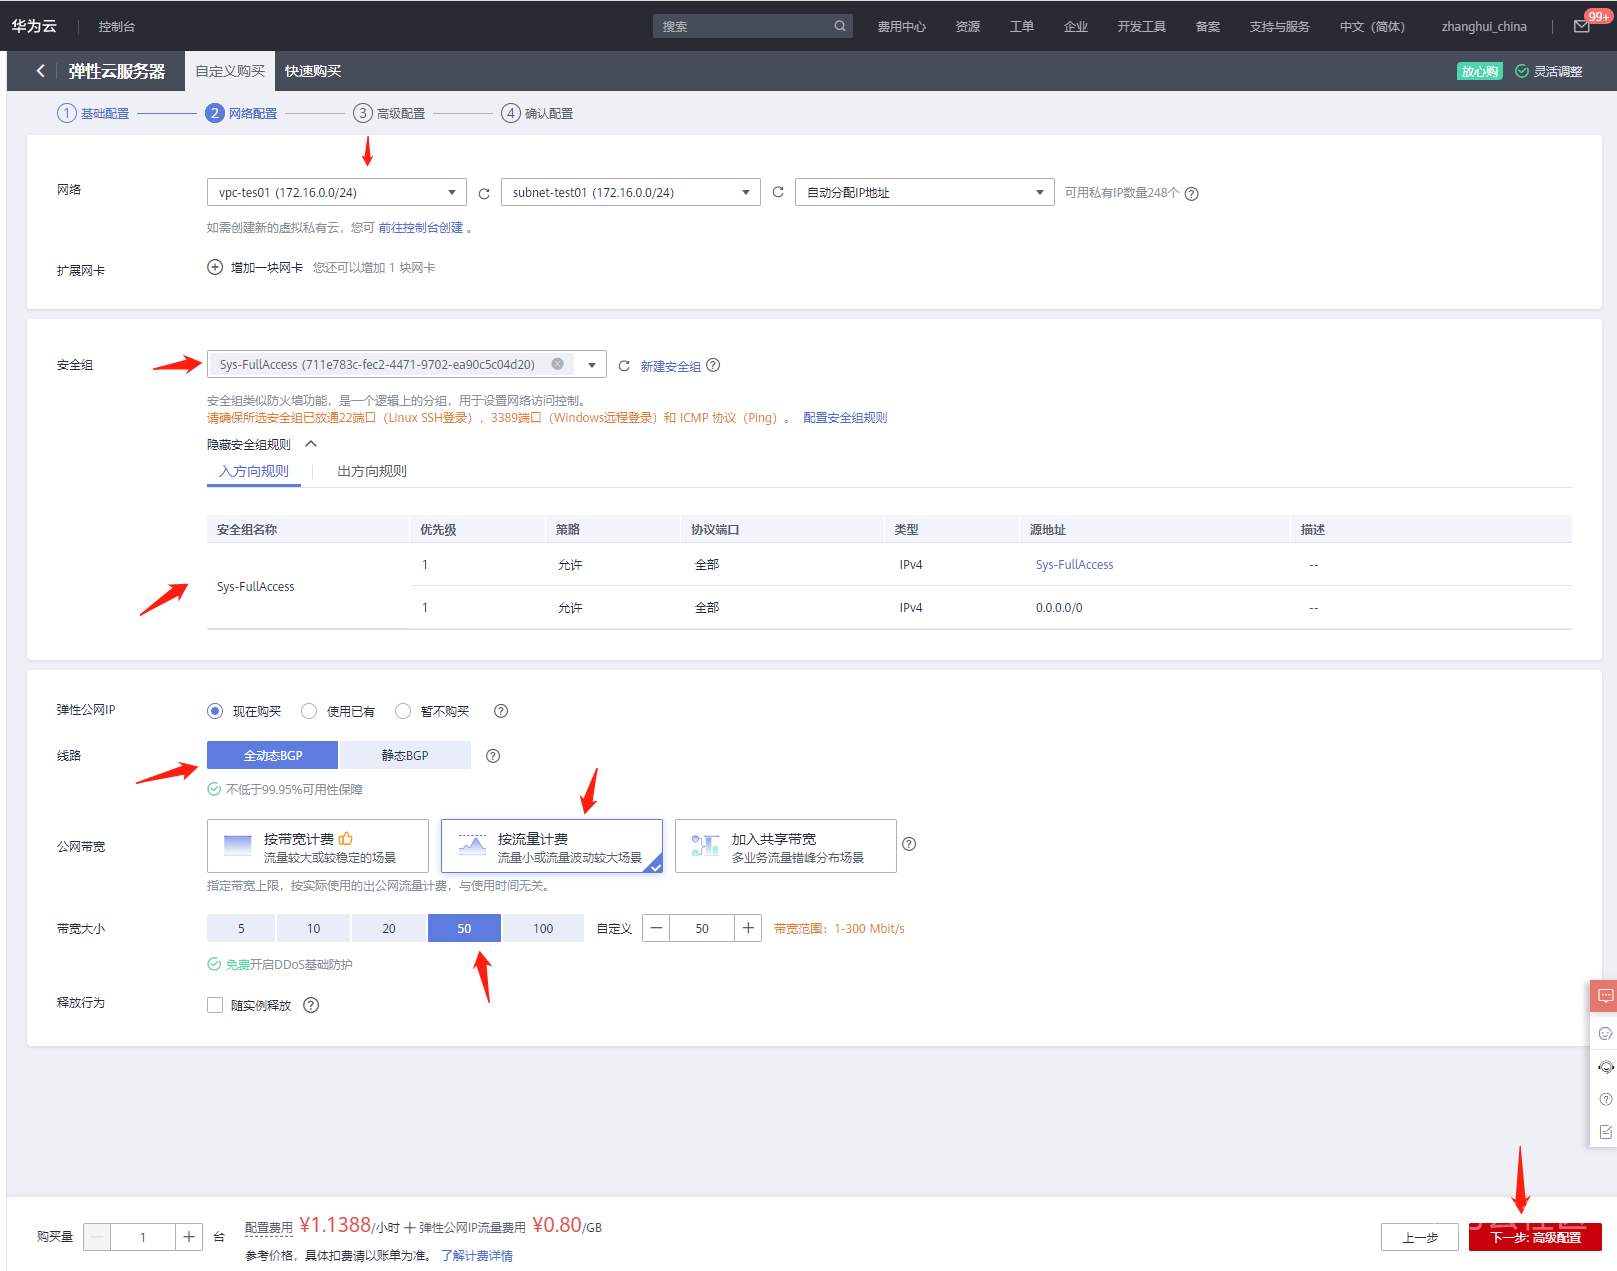The image size is (1617, 1271).
Task: Expand the security group dropdown arrow
Action: [592, 365]
